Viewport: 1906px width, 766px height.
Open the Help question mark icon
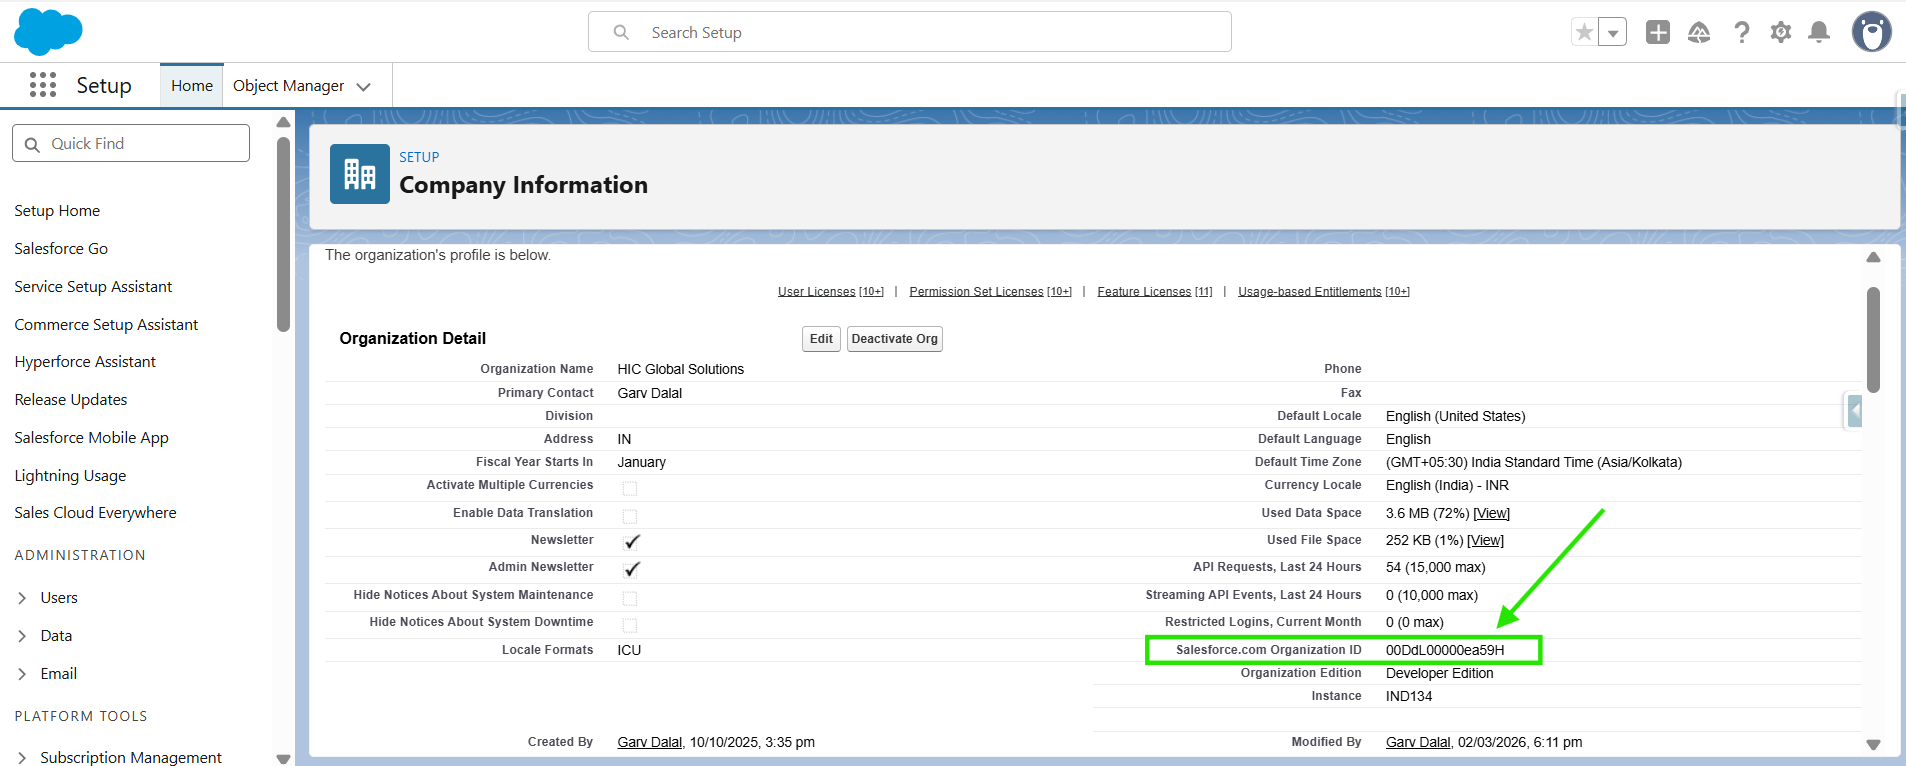pos(1741,33)
